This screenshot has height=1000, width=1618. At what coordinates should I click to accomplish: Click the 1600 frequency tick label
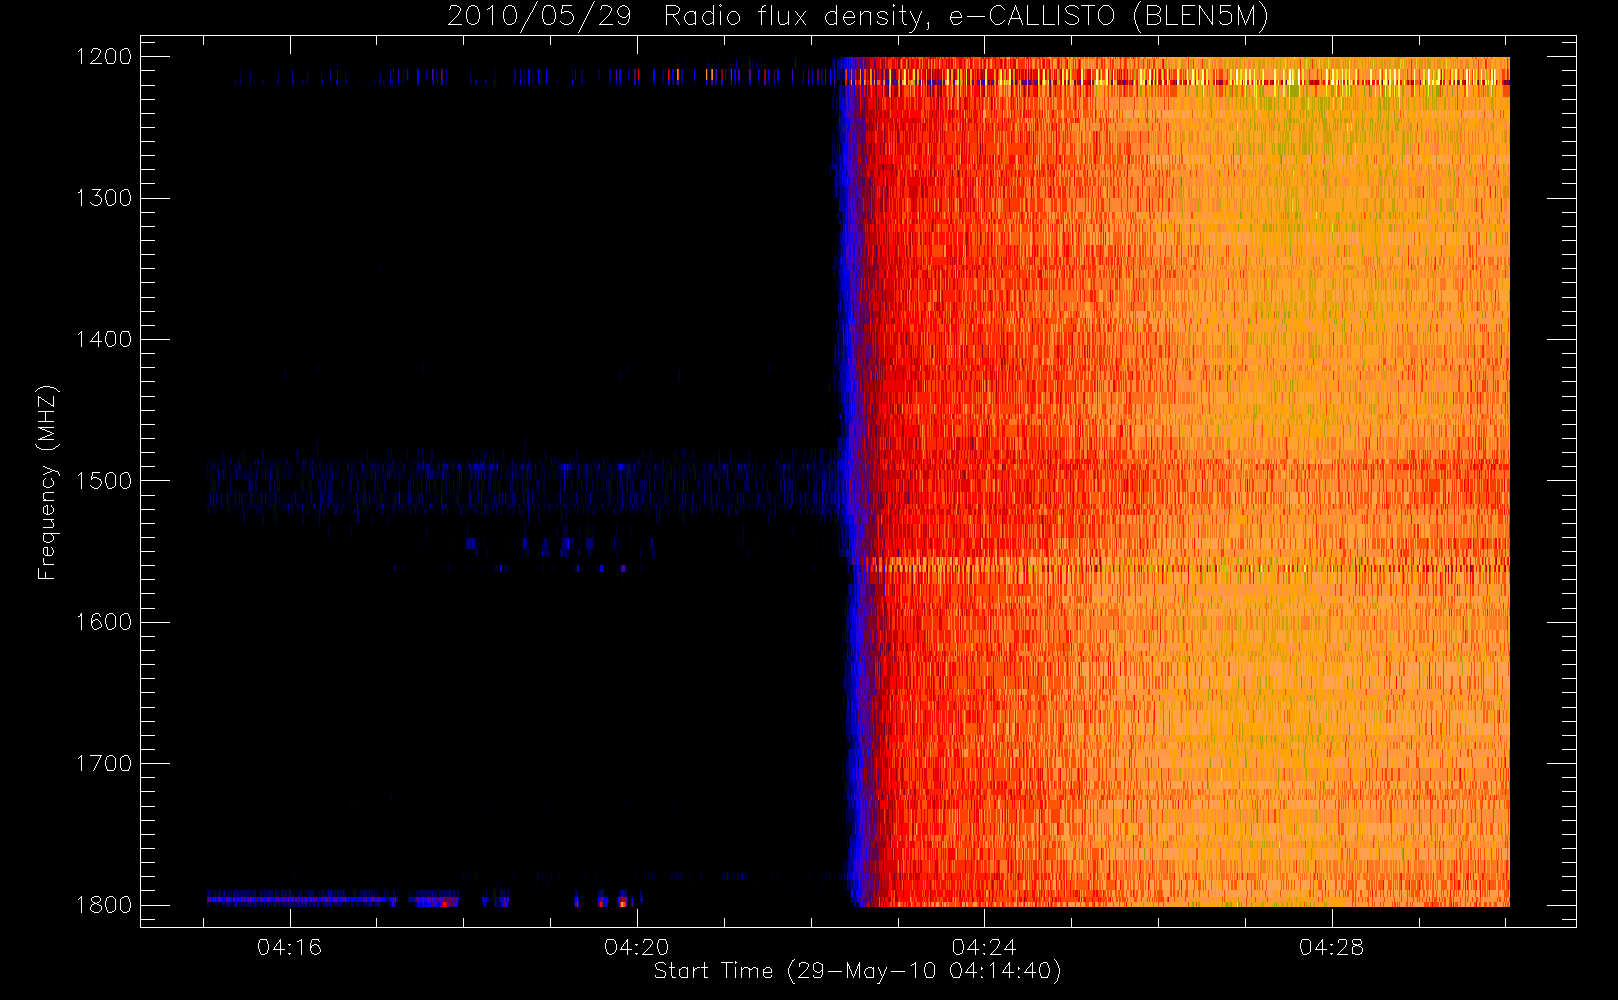[104, 622]
